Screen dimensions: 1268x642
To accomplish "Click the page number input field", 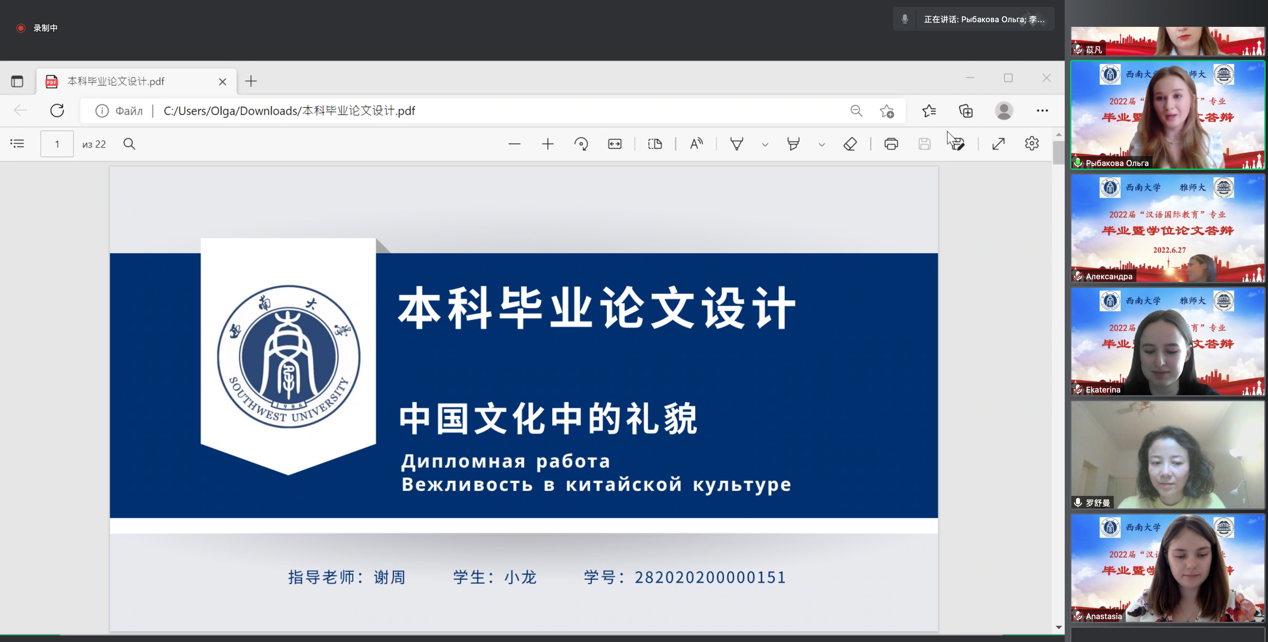I will click(x=57, y=144).
